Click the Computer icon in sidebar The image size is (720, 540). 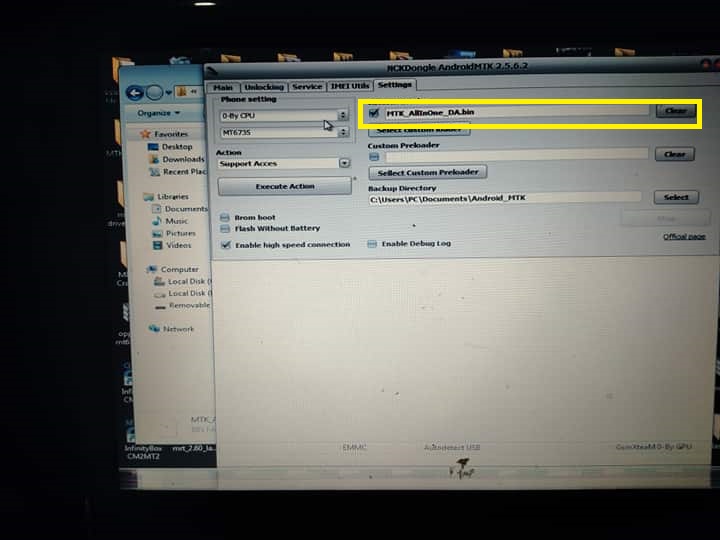(152, 270)
